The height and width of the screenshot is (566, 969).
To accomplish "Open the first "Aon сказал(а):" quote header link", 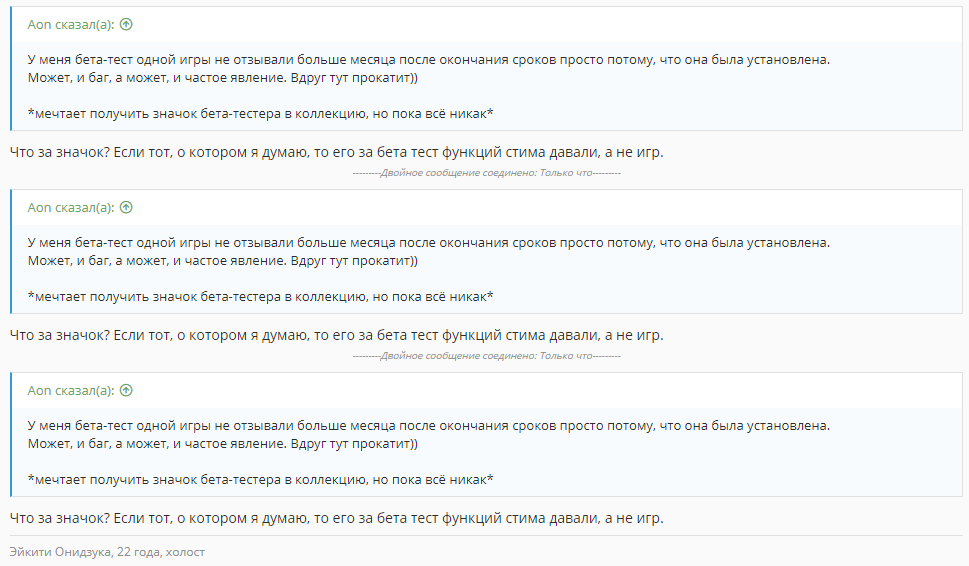I will (x=70, y=25).
